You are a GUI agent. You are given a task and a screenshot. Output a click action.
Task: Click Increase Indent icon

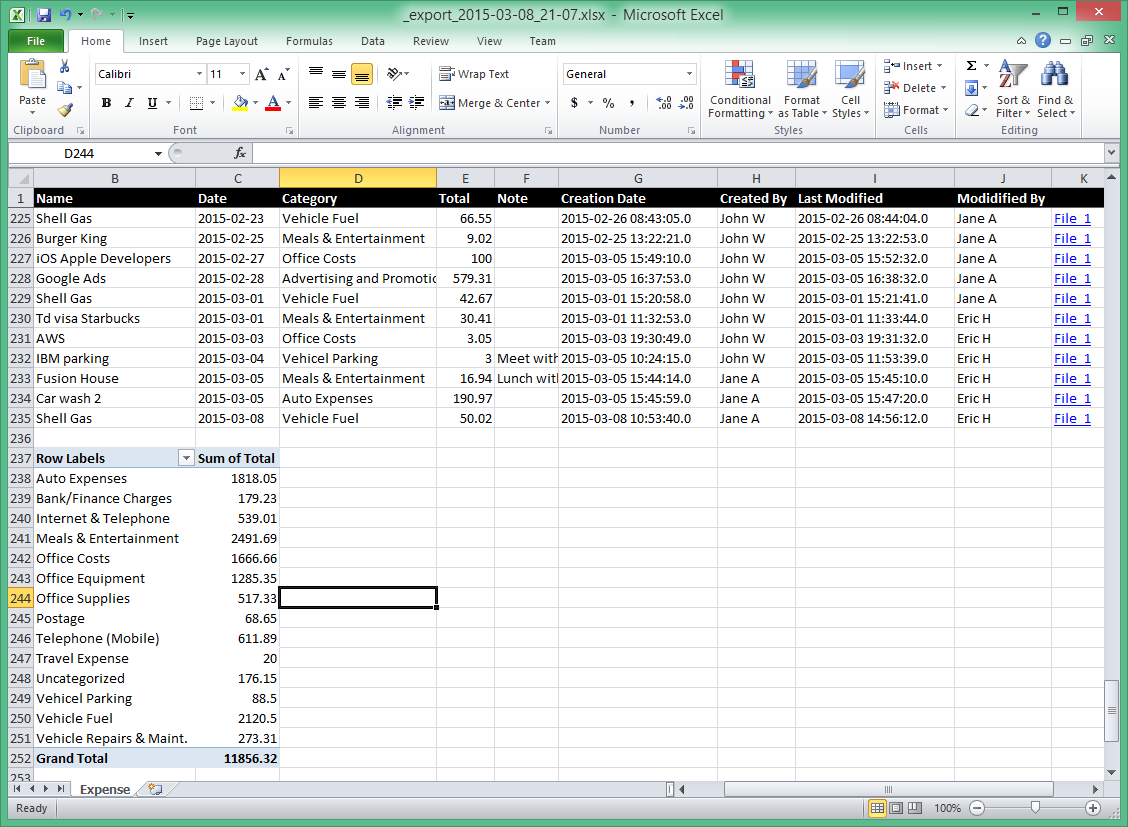(x=417, y=103)
